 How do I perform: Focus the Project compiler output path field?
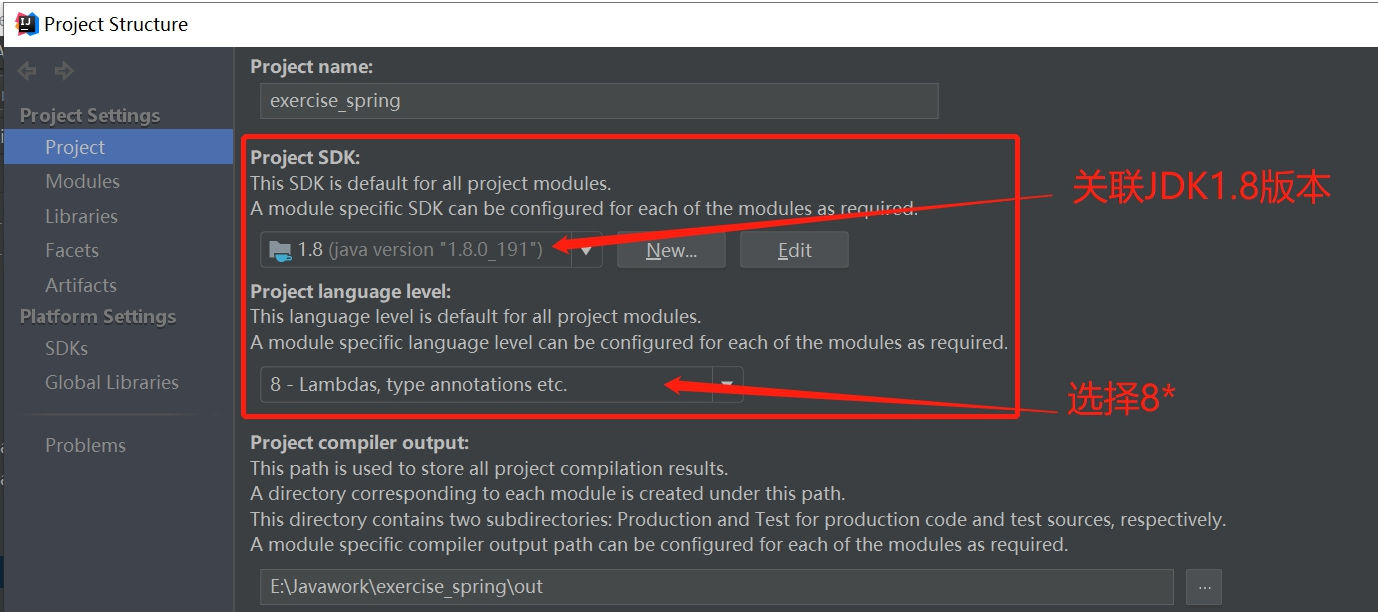coord(710,587)
